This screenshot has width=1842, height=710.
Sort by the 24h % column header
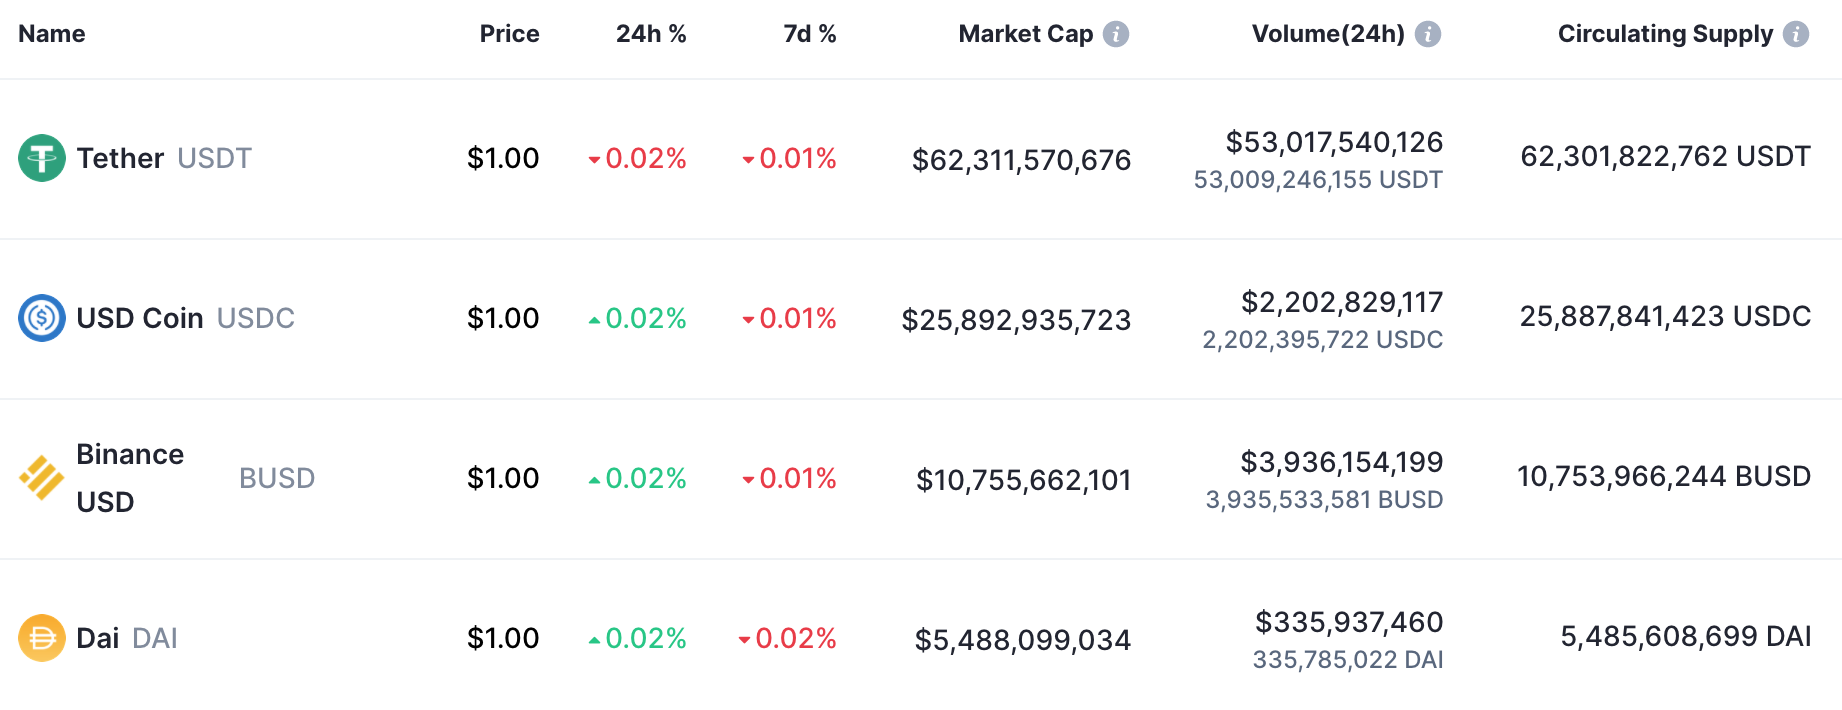pyautogui.click(x=651, y=34)
